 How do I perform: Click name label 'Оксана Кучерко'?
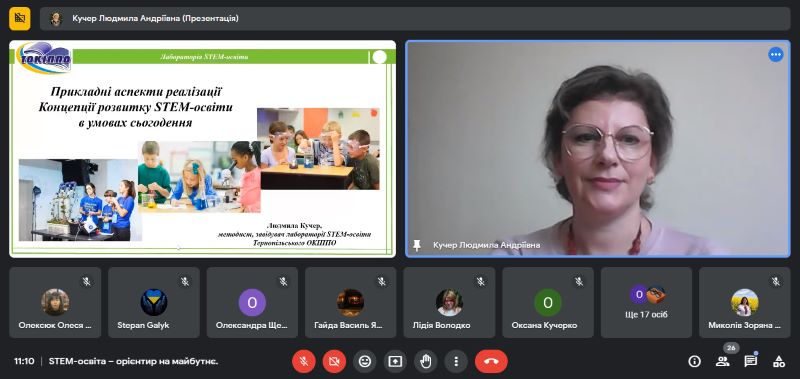(544, 325)
